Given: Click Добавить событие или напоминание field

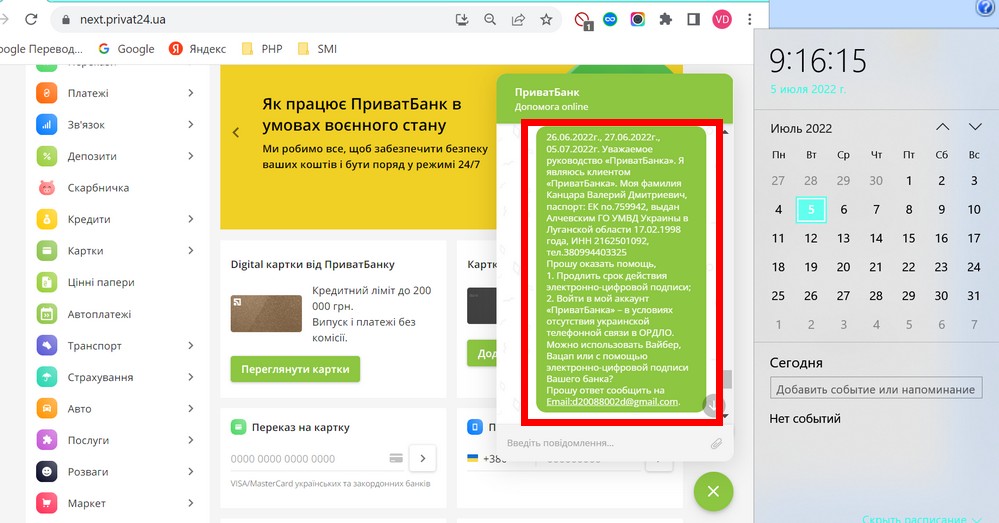Looking at the screenshot, I should (875, 389).
